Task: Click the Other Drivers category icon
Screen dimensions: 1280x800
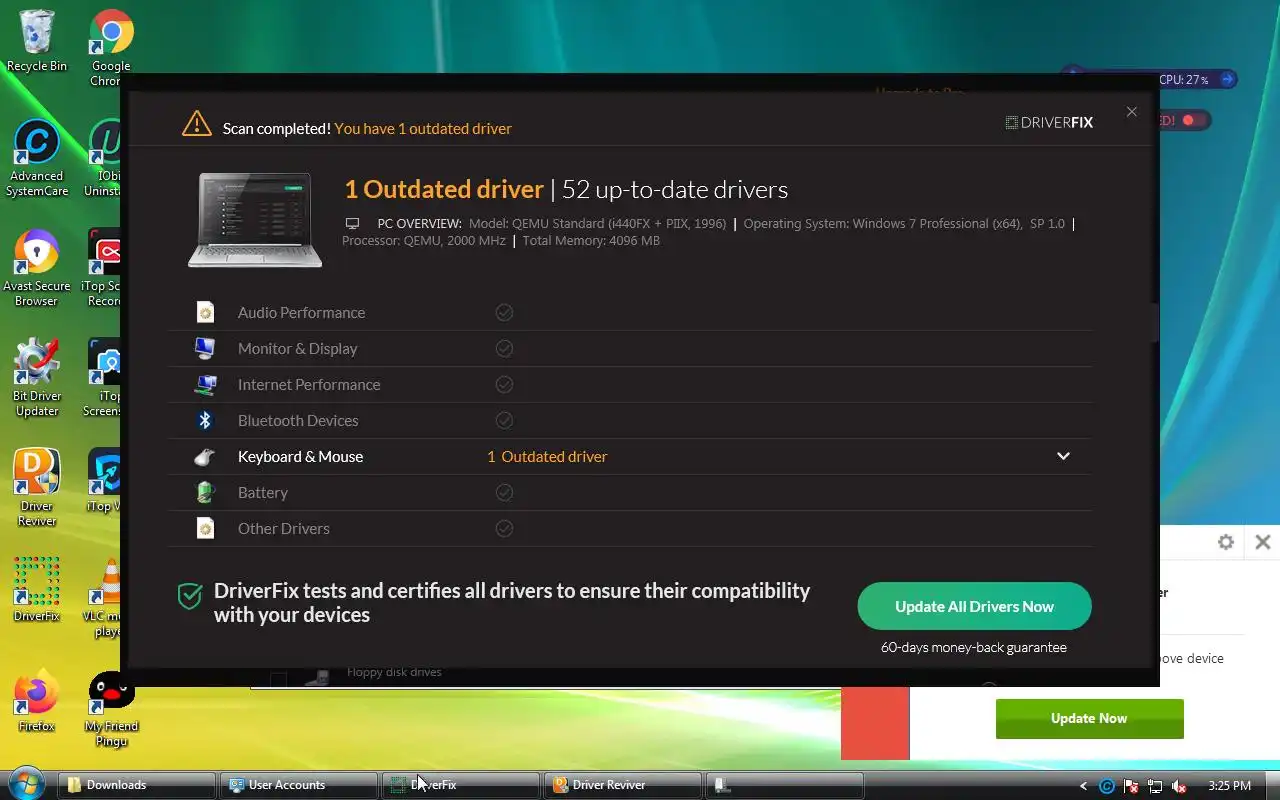Action: point(205,528)
